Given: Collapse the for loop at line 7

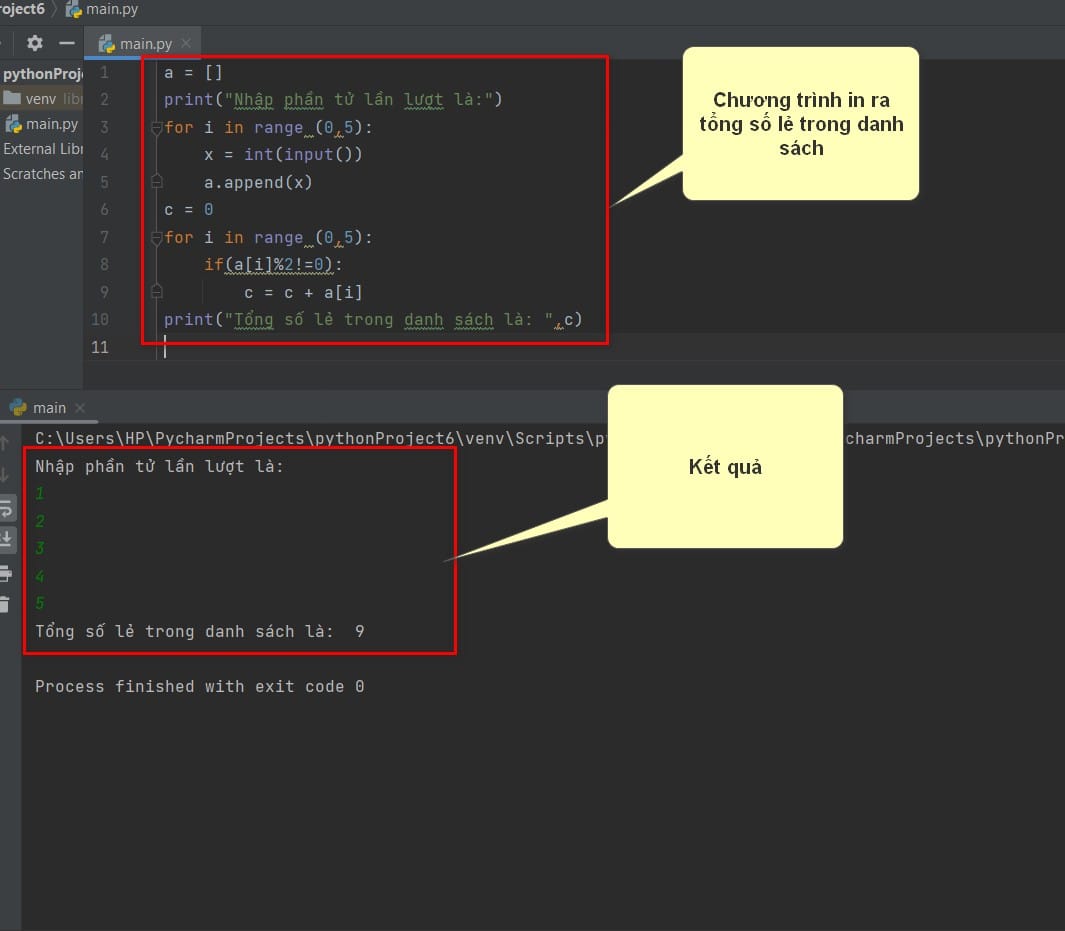Looking at the screenshot, I should [x=156, y=238].
